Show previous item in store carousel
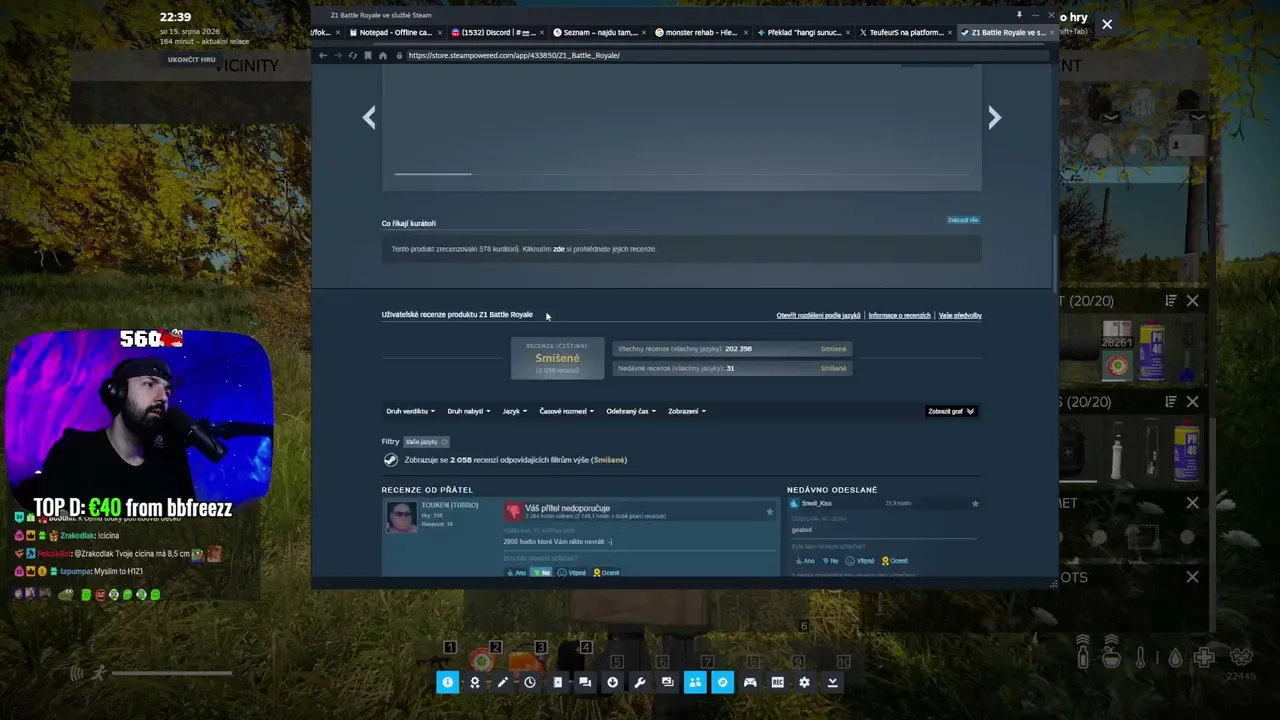1280x720 pixels. [x=369, y=118]
